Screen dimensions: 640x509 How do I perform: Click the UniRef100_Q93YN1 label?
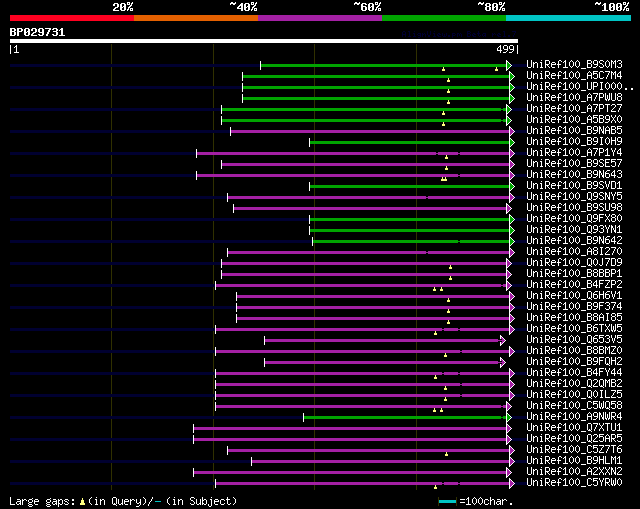point(574,229)
